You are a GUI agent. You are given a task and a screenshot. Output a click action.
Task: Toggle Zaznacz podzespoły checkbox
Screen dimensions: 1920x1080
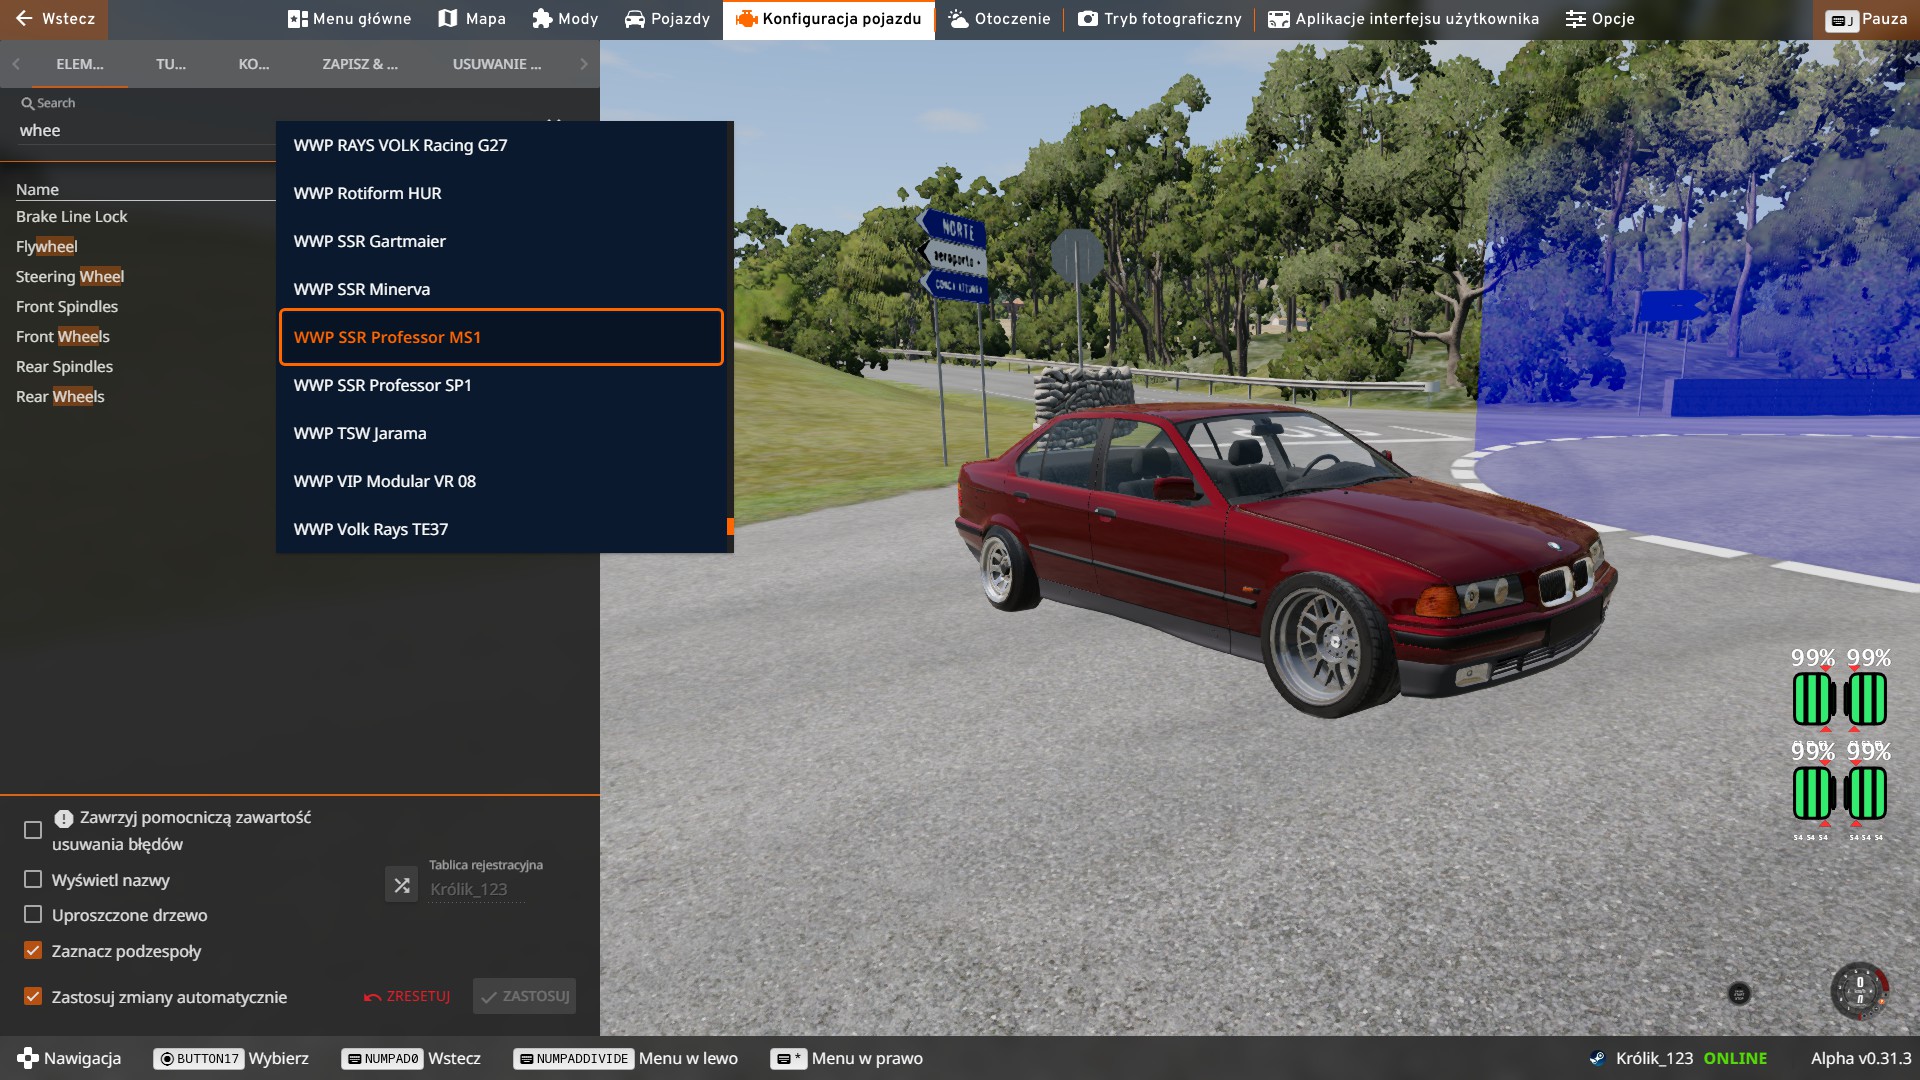33,950
